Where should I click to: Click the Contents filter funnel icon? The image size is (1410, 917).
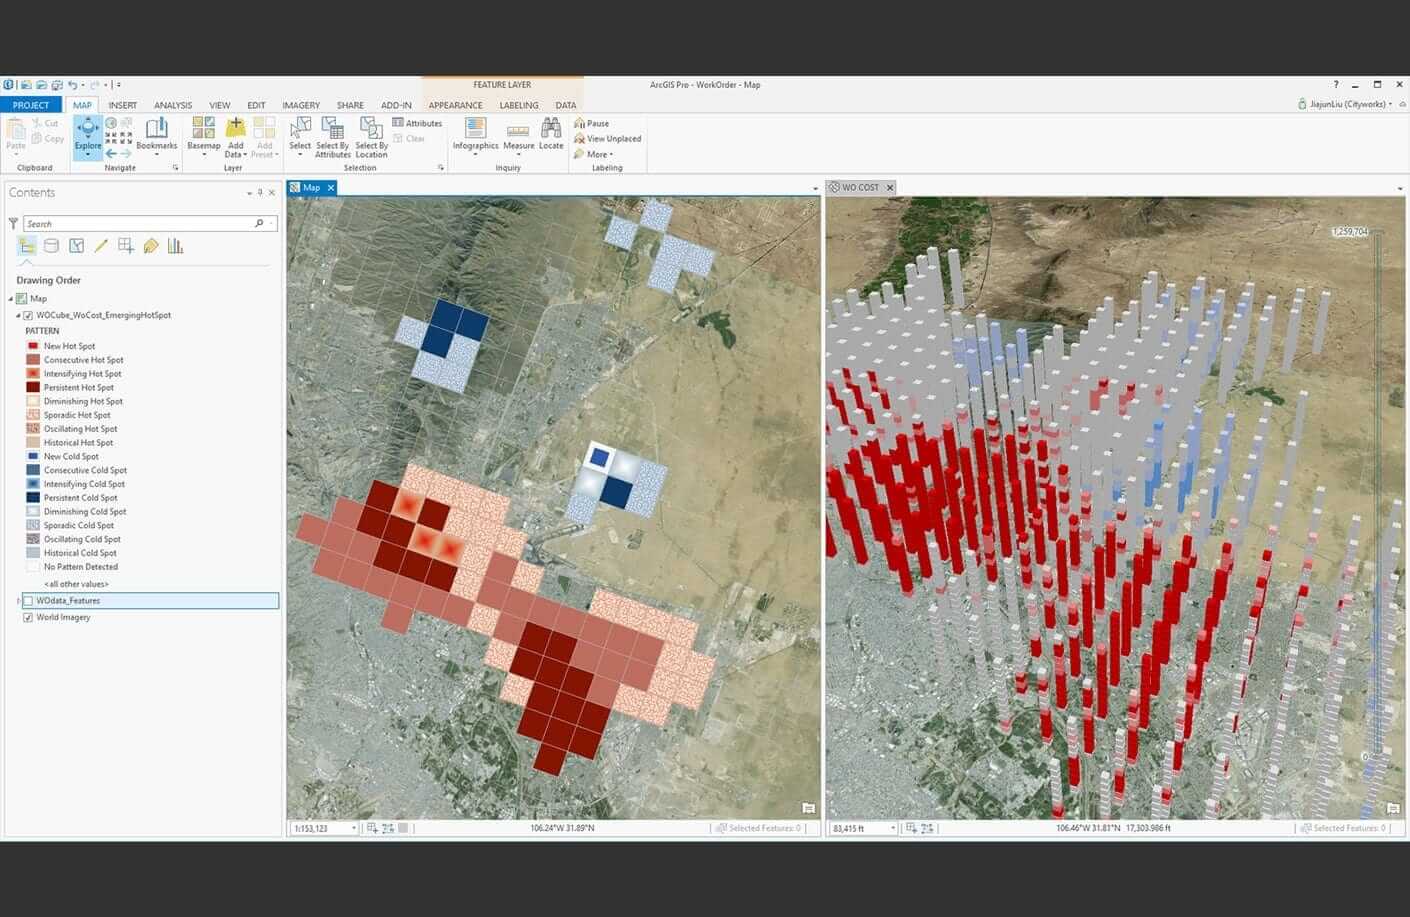13,223
